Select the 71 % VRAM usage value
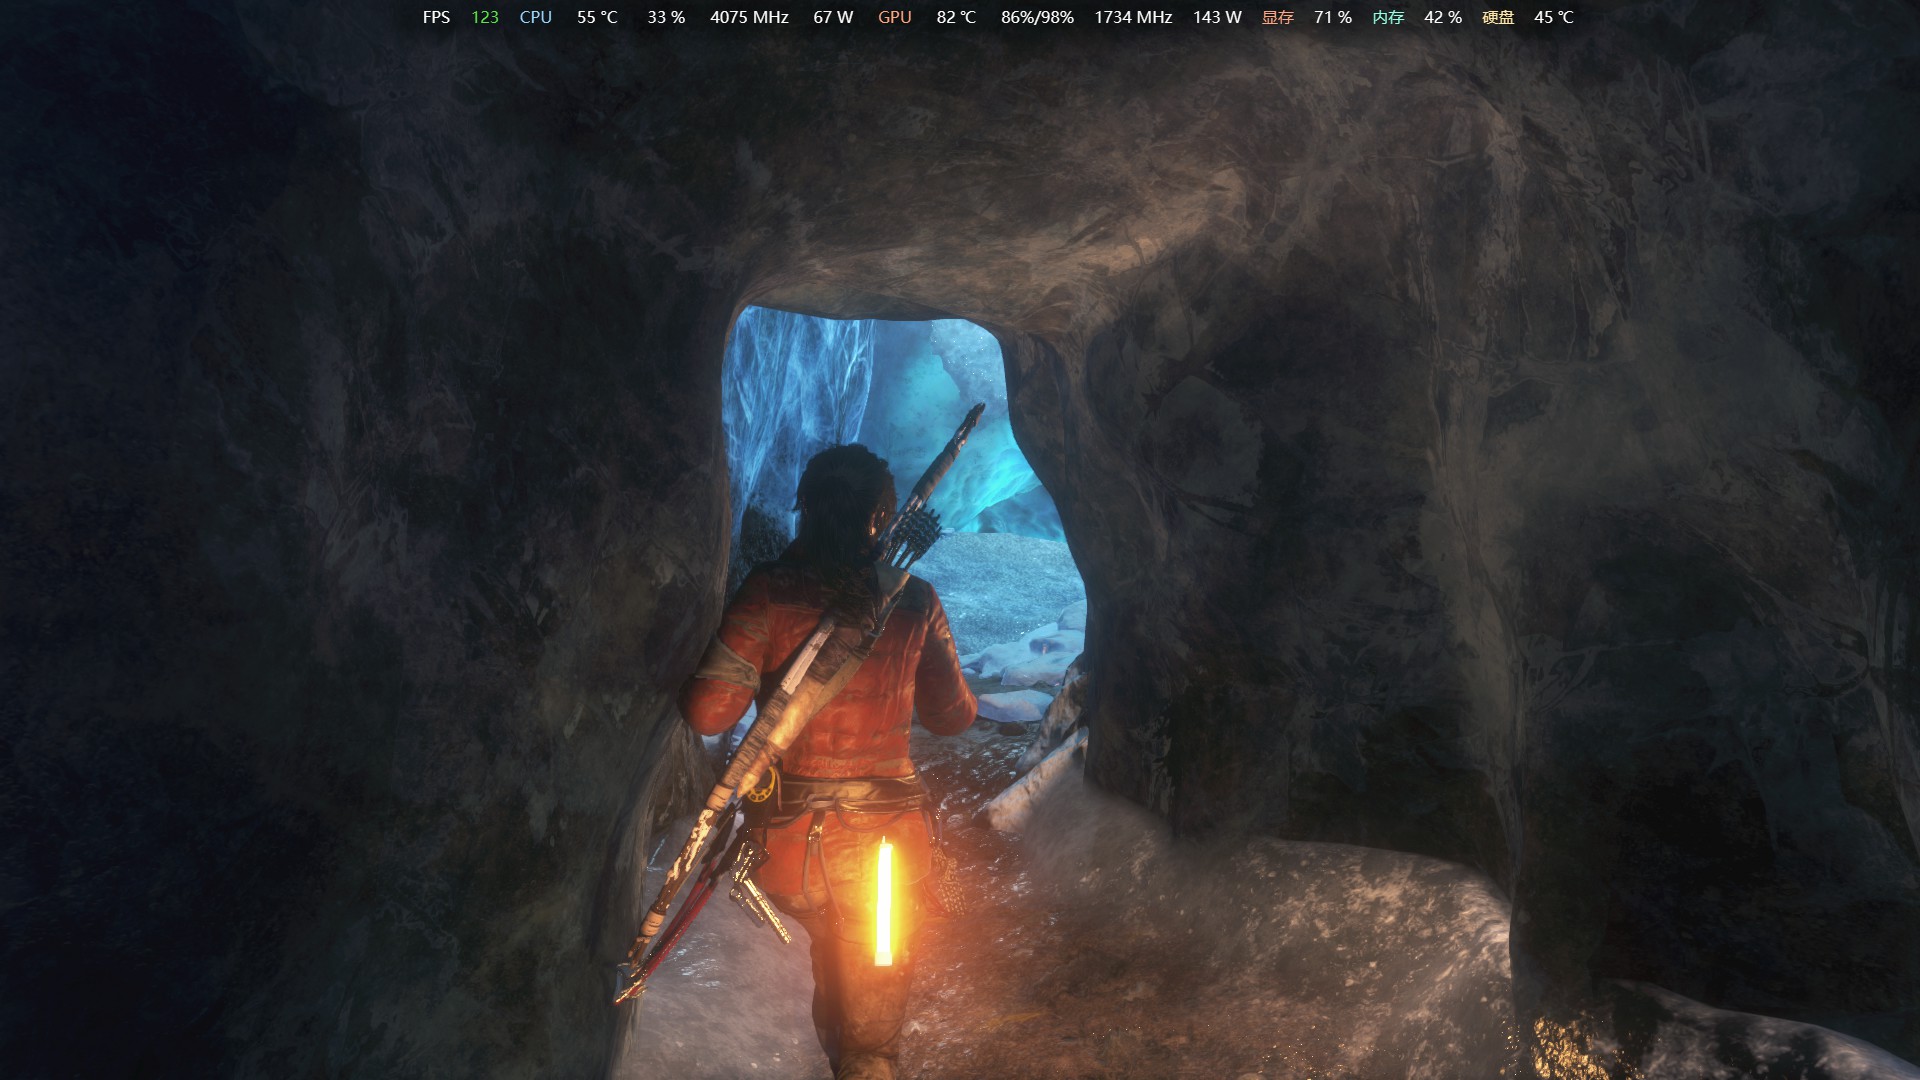This screenshot has height=1080, width=1920. 1333,17
